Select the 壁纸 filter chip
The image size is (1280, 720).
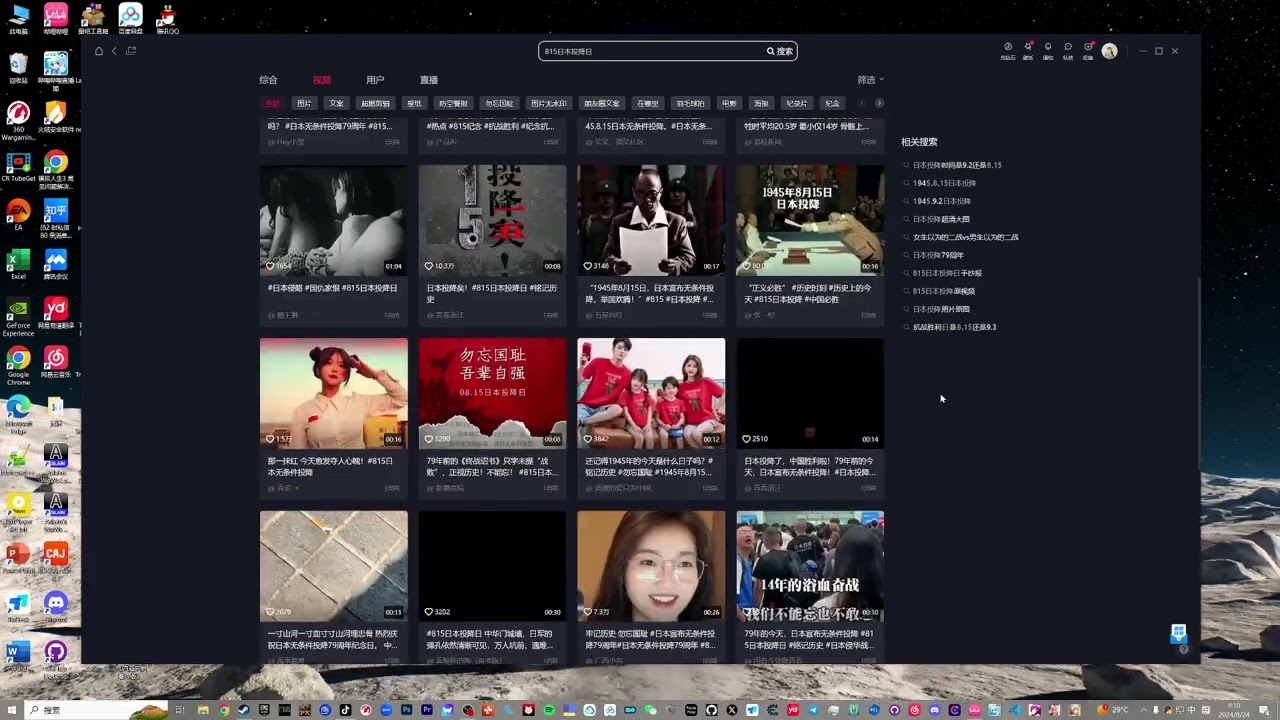(414, 103)
